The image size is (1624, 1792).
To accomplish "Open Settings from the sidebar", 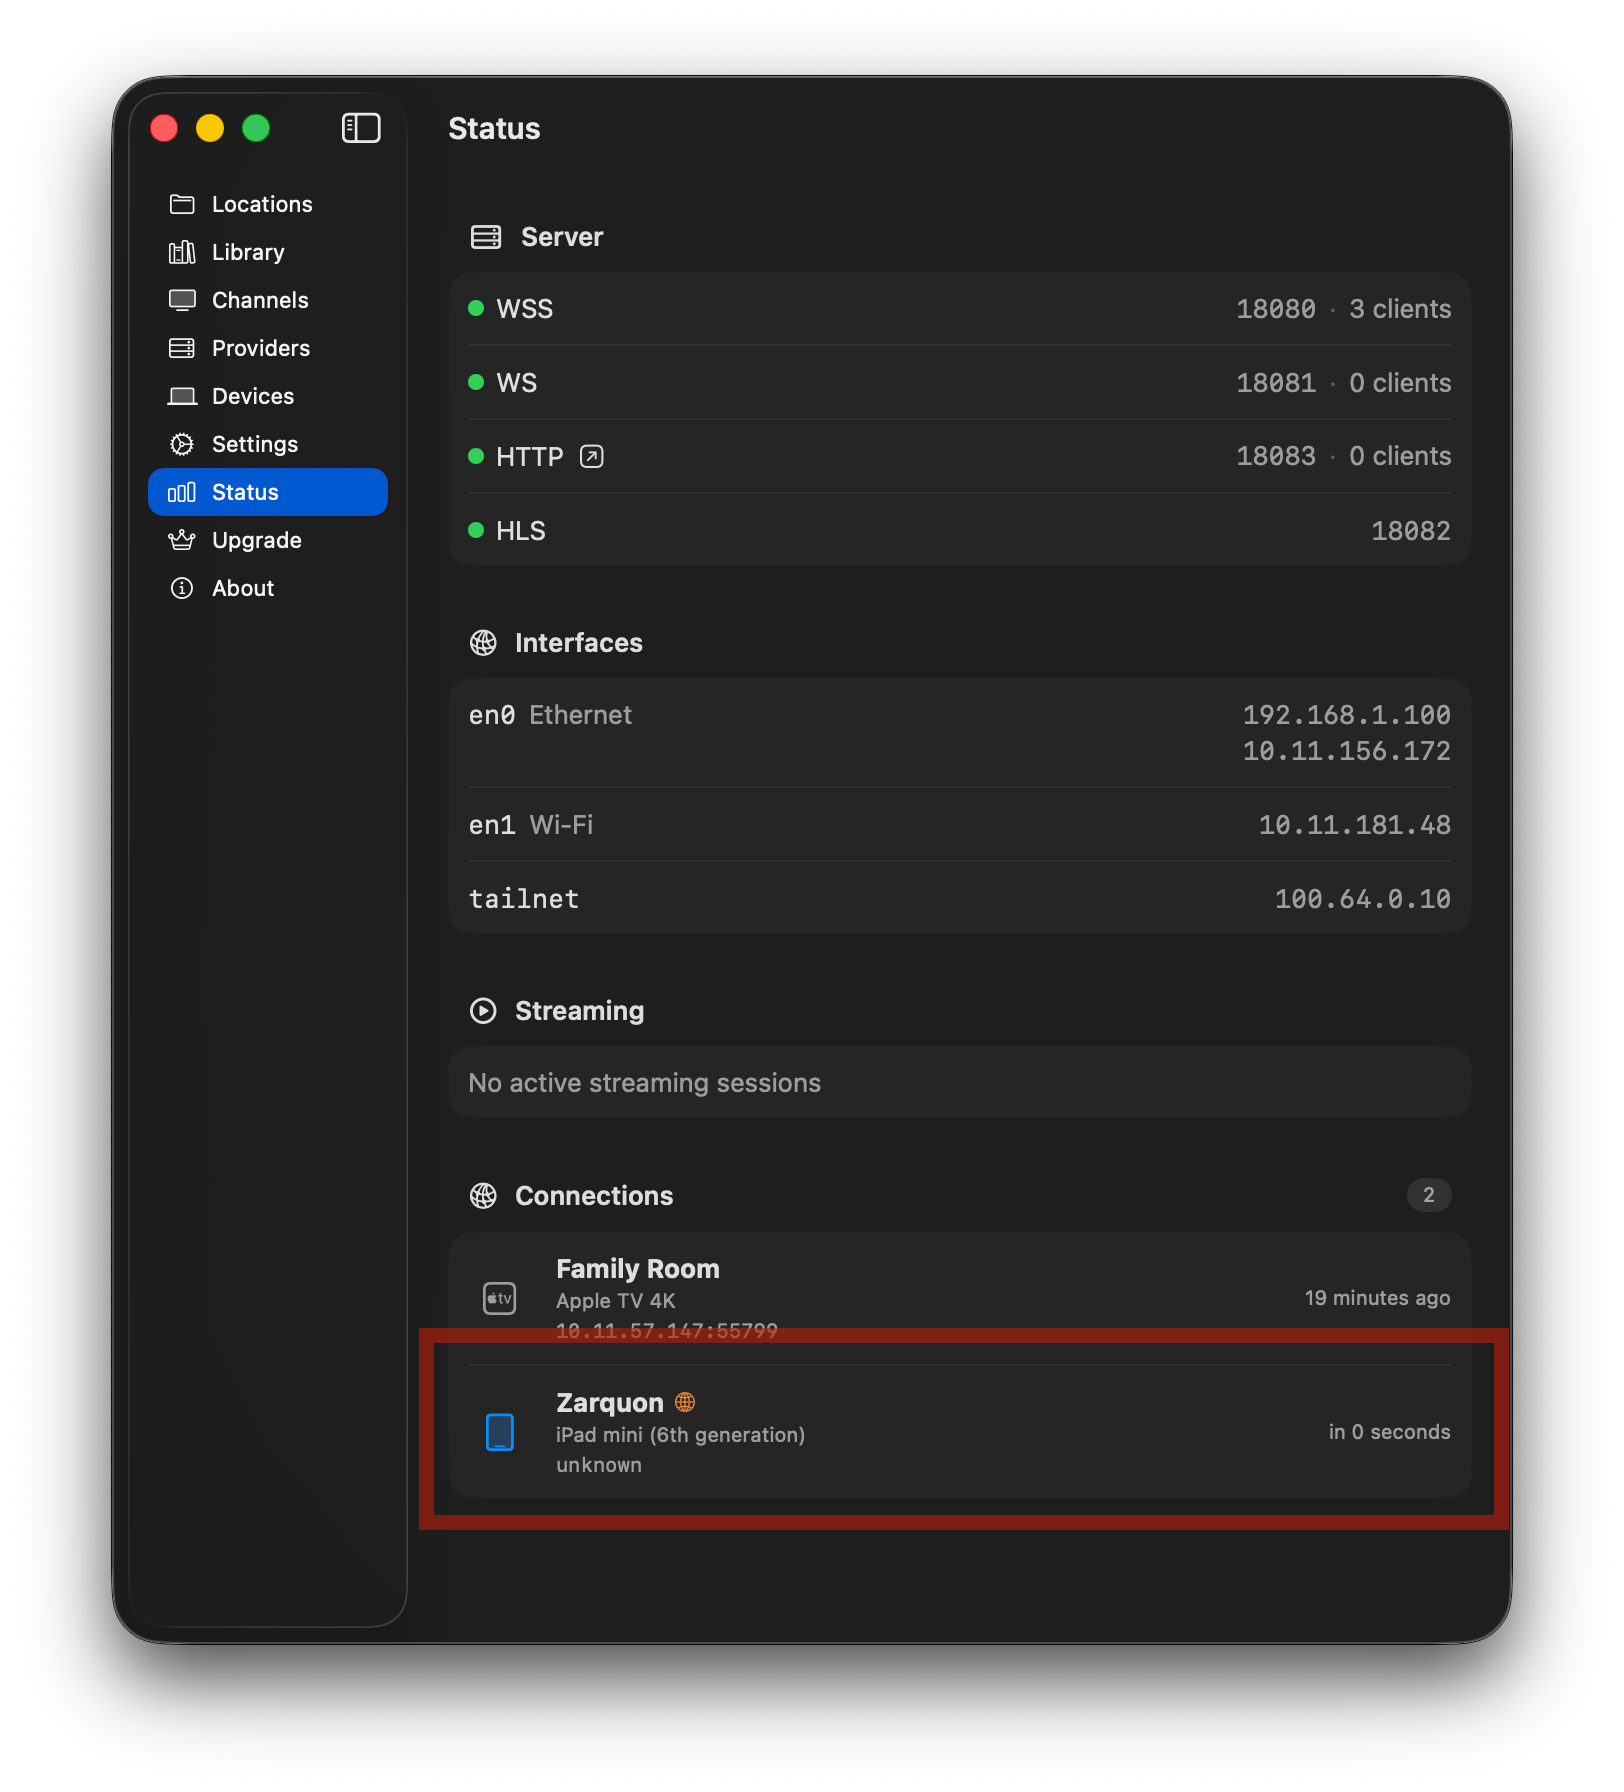I will tap(255, 444).
